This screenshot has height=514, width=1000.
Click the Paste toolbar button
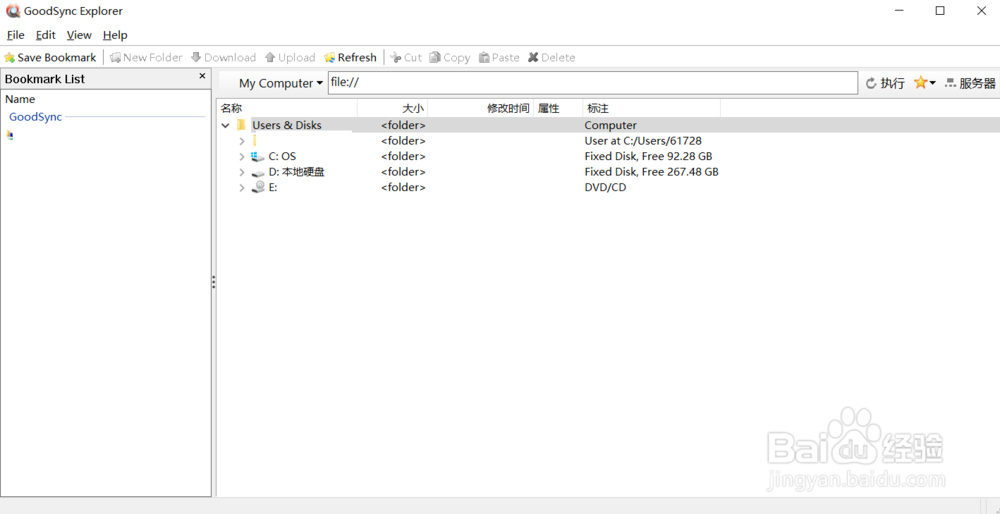(x=499, y=57)
